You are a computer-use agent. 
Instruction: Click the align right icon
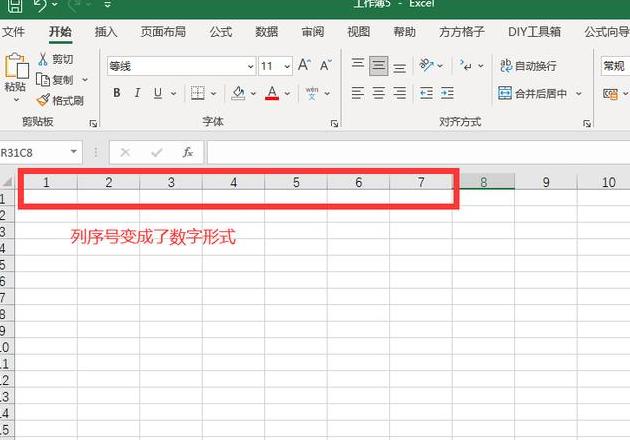(x=399, y=93)
